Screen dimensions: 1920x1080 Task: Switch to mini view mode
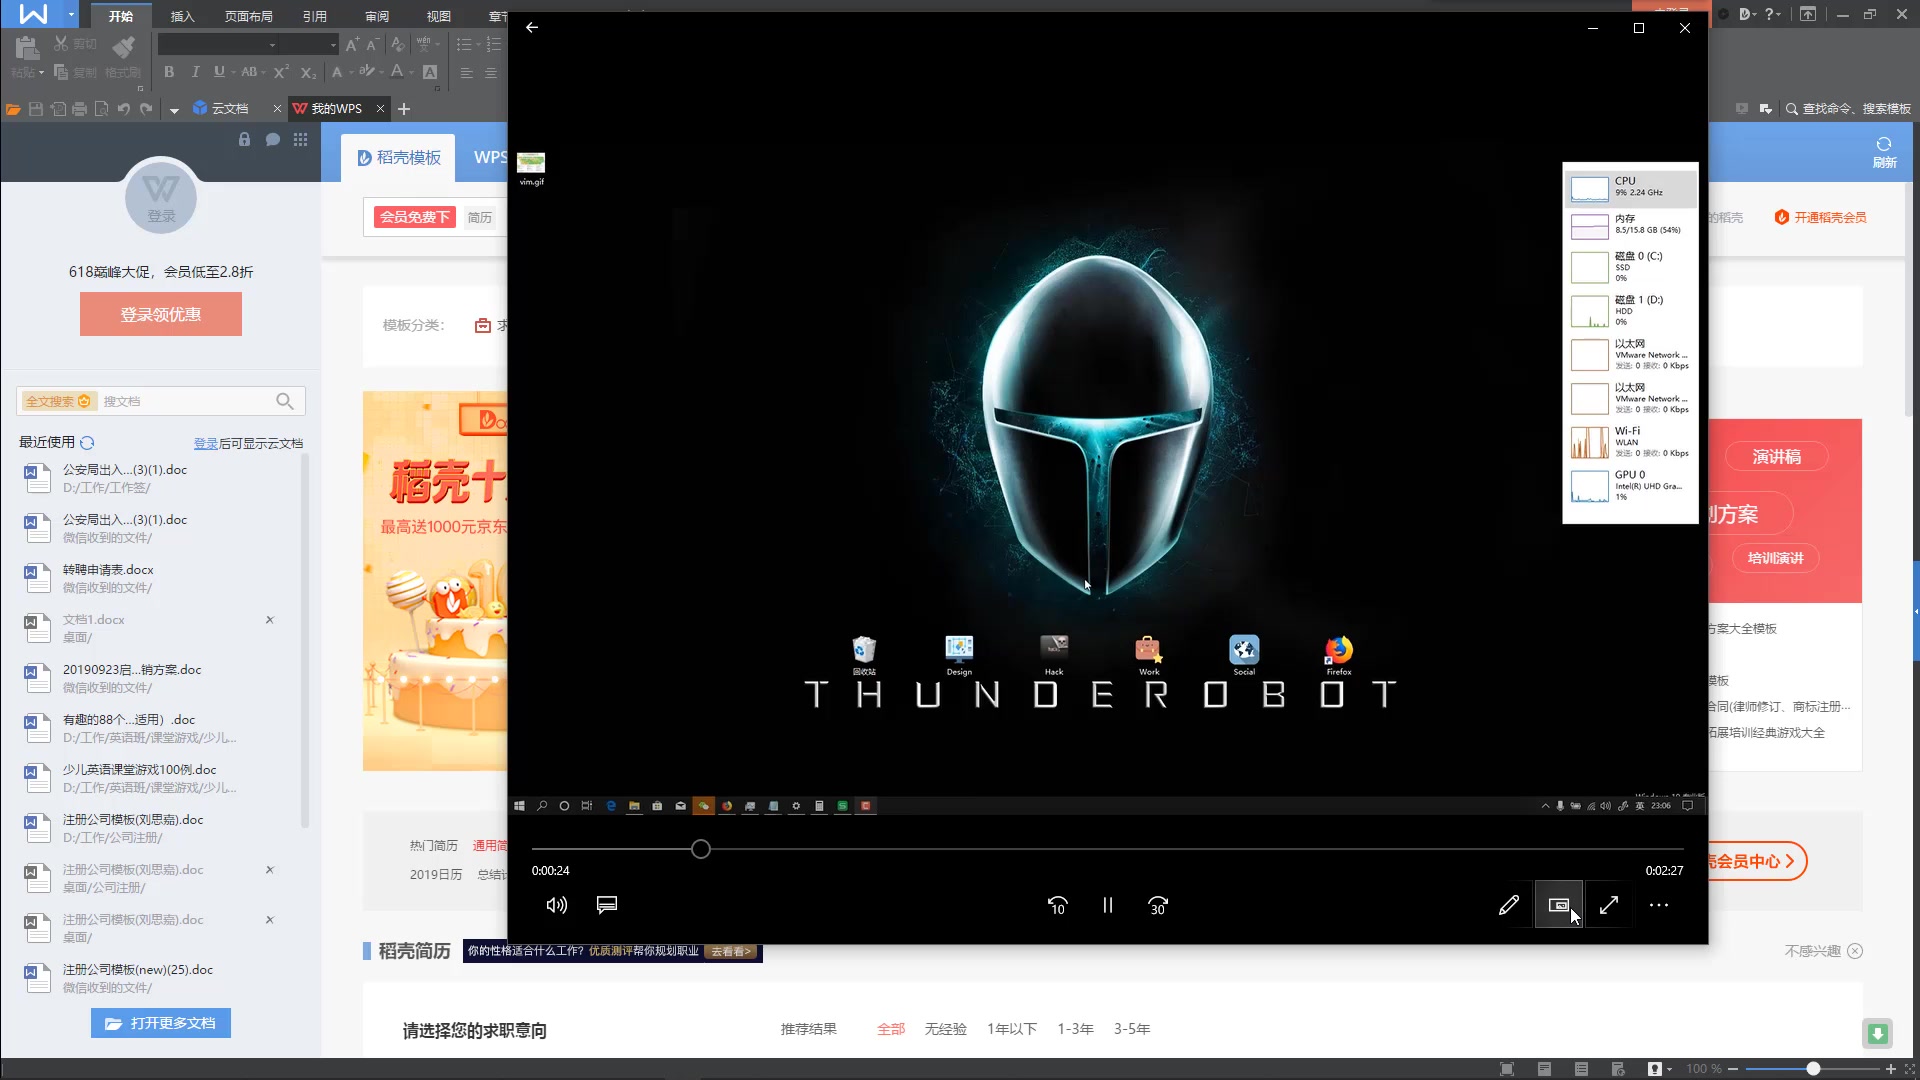tap(1558, 905)
